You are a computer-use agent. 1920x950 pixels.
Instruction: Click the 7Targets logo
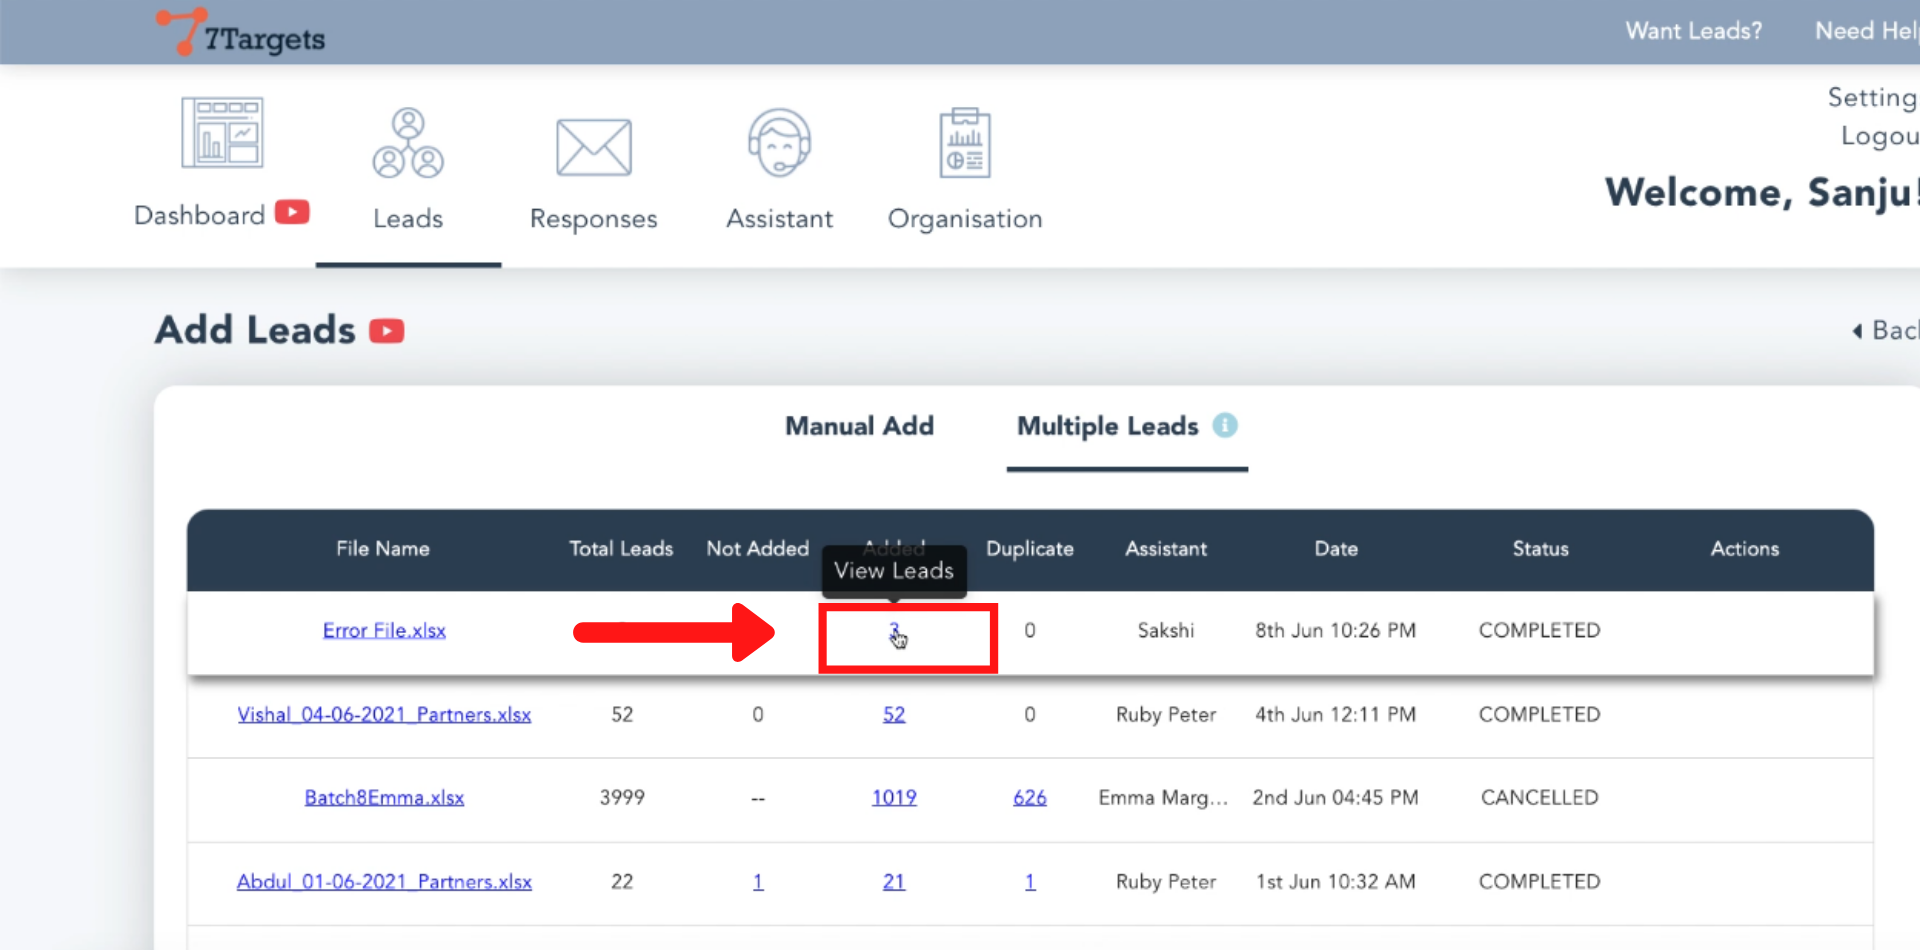(x=241, y=33)
